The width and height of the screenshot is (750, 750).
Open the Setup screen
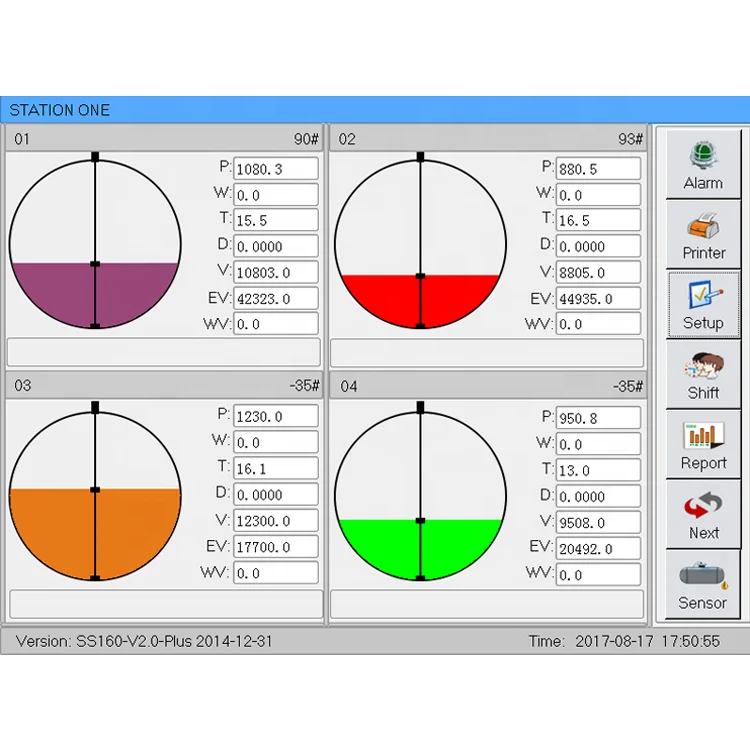703,305
